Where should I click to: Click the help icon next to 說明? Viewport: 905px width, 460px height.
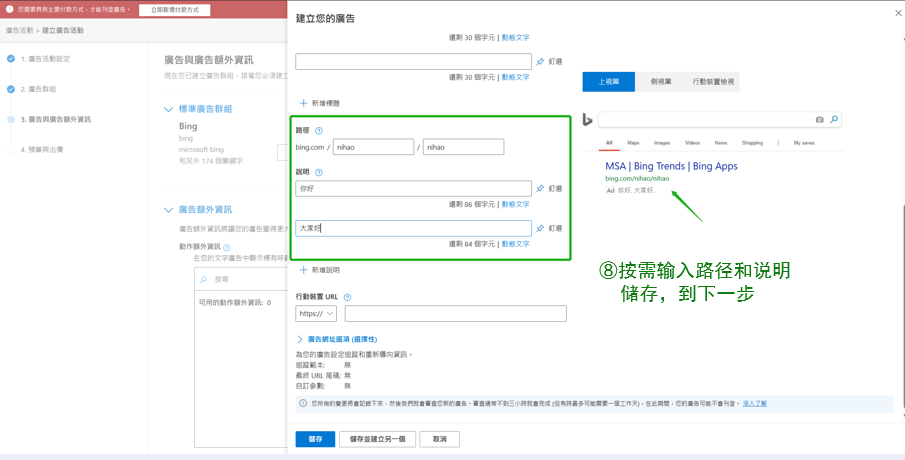coord(319,173)
